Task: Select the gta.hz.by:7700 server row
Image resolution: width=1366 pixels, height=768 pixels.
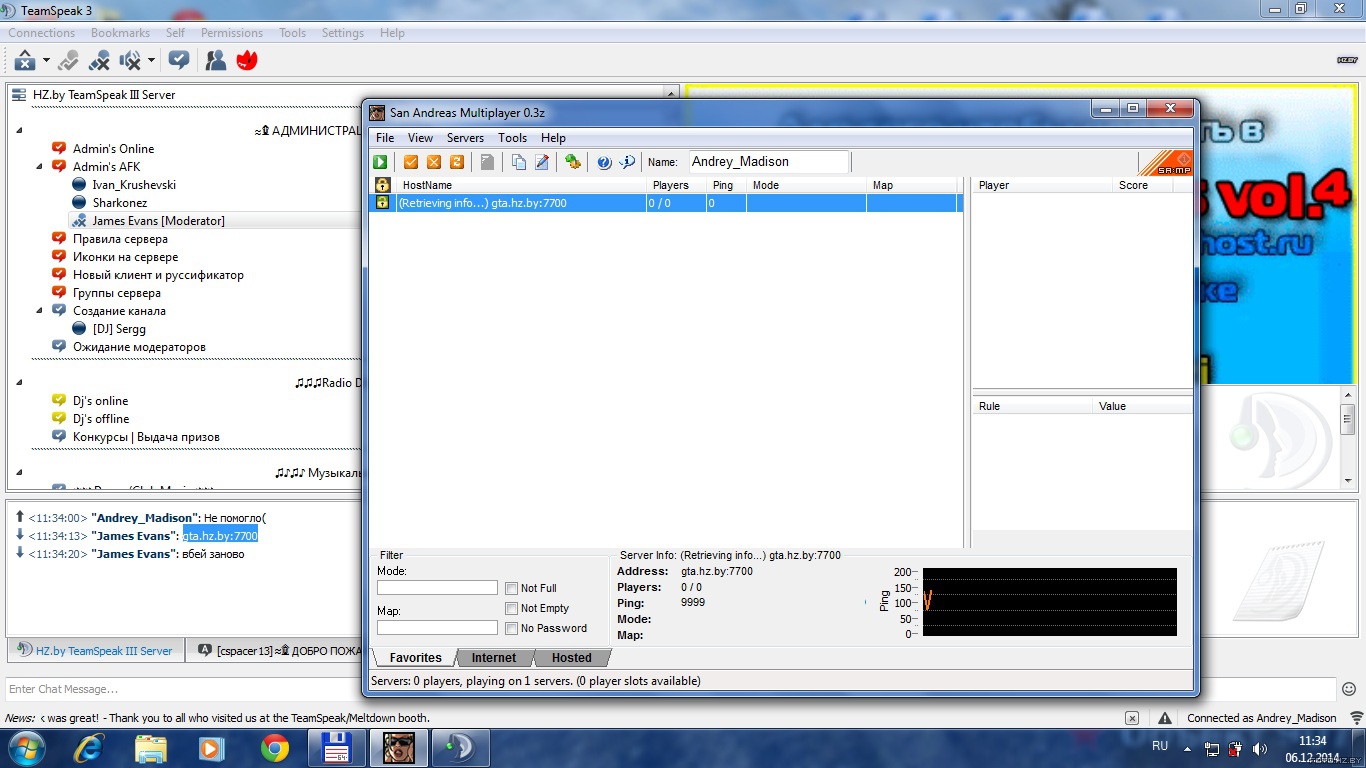Action: click(666, 203)
